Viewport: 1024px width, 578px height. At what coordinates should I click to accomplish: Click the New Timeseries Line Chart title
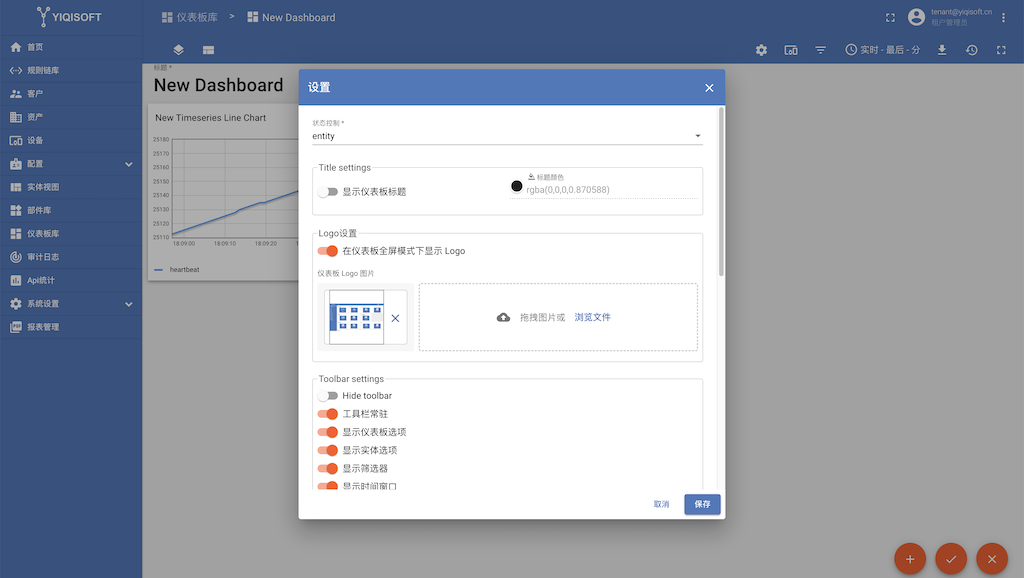pos(210,118)
